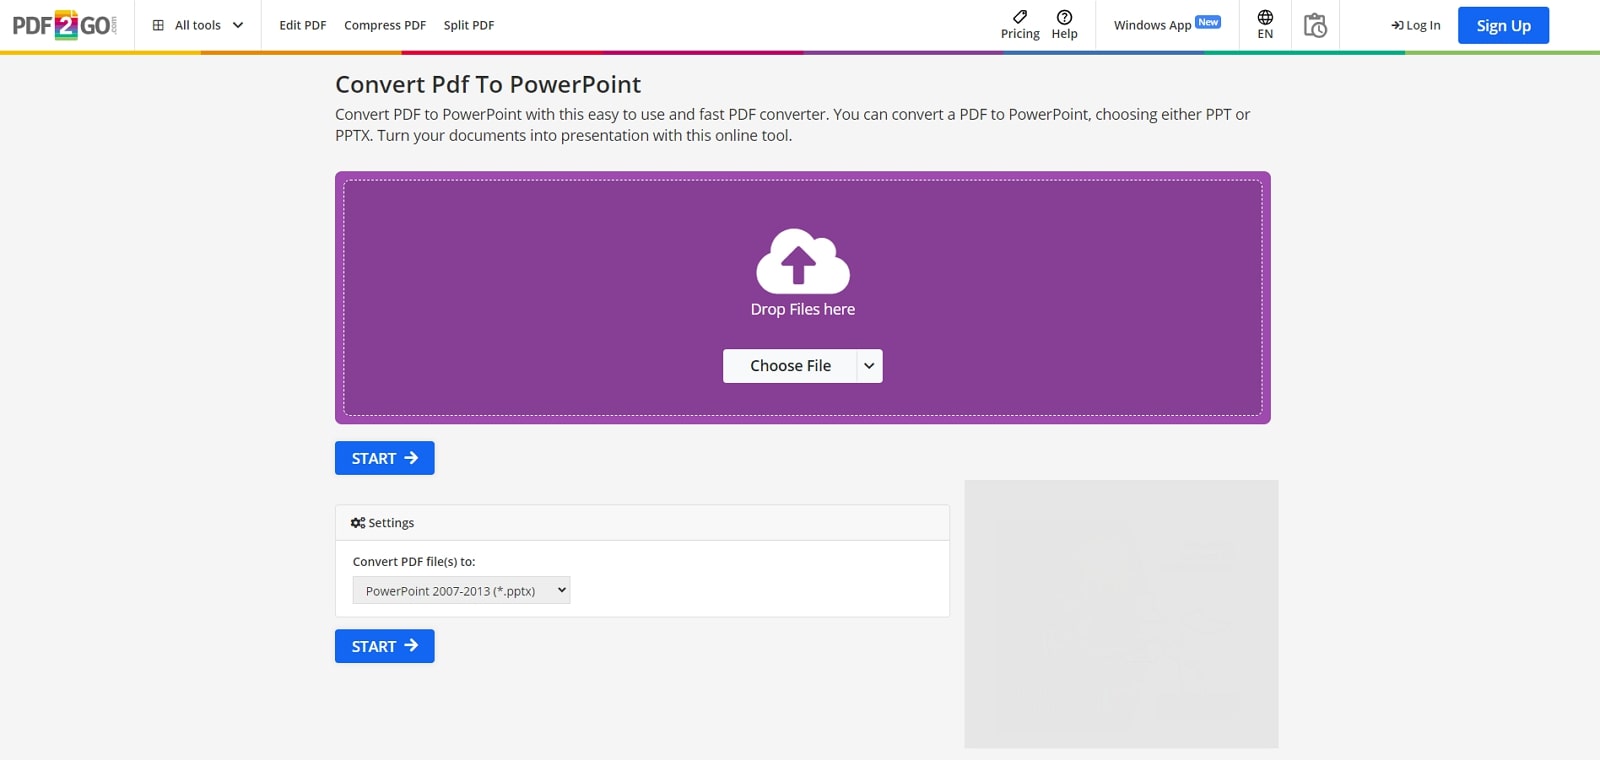This screenshot has height=760, width=1600.
Task: Click the grid icon beside All tools
Action: [x=158, y=25]
